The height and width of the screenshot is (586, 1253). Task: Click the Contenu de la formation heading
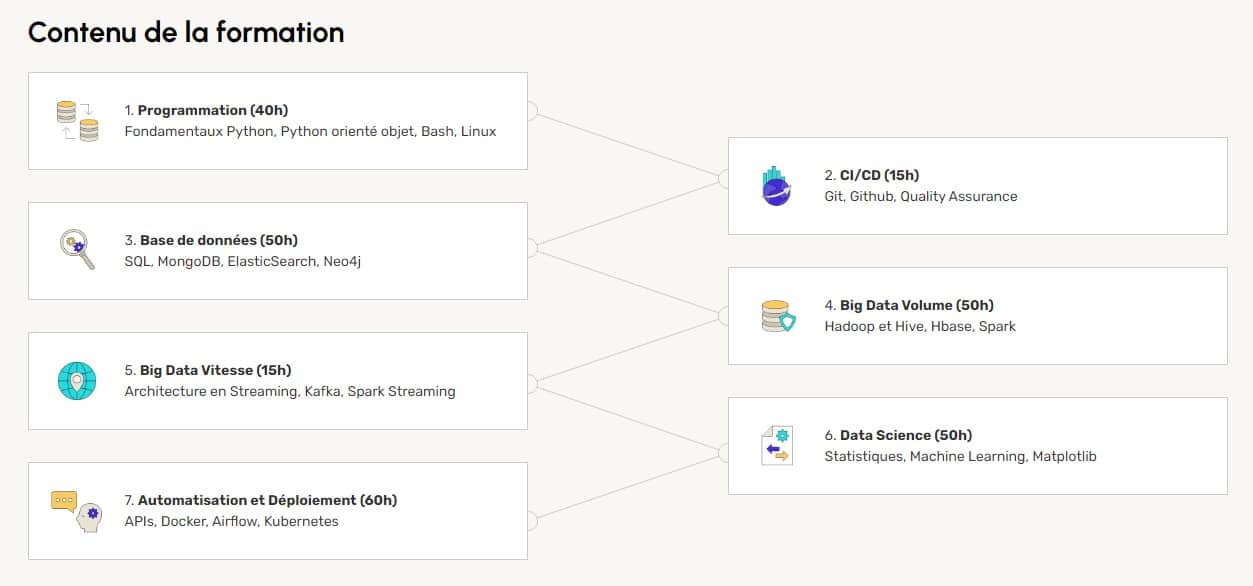coord(186,32)
